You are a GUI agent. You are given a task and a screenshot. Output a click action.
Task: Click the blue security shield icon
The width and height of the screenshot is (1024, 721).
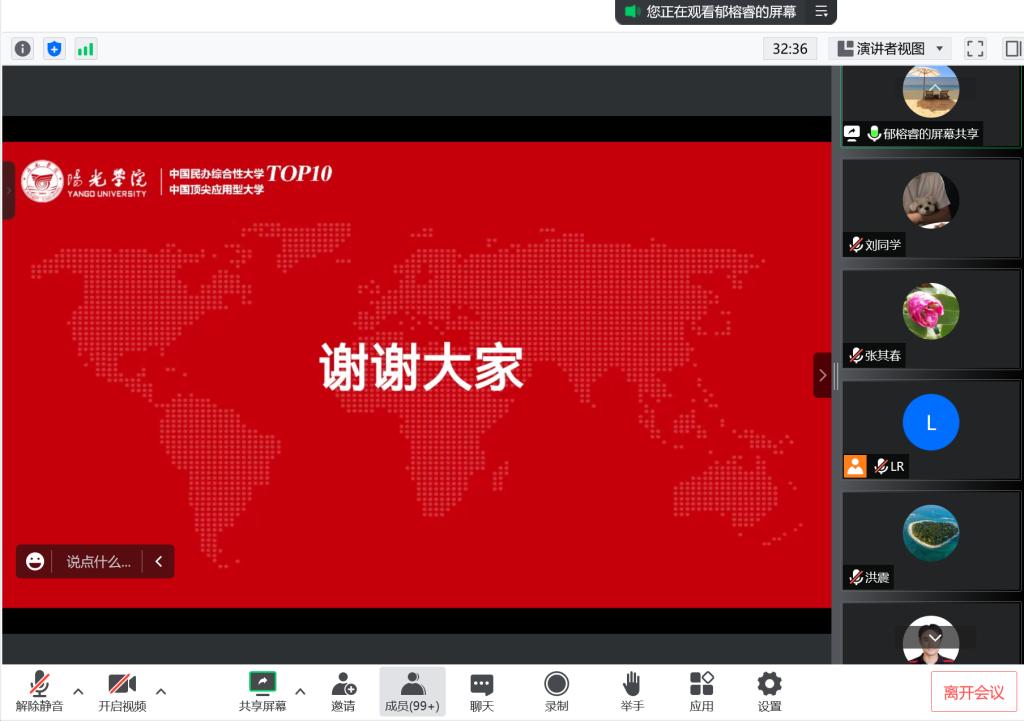tap(54, 48)
